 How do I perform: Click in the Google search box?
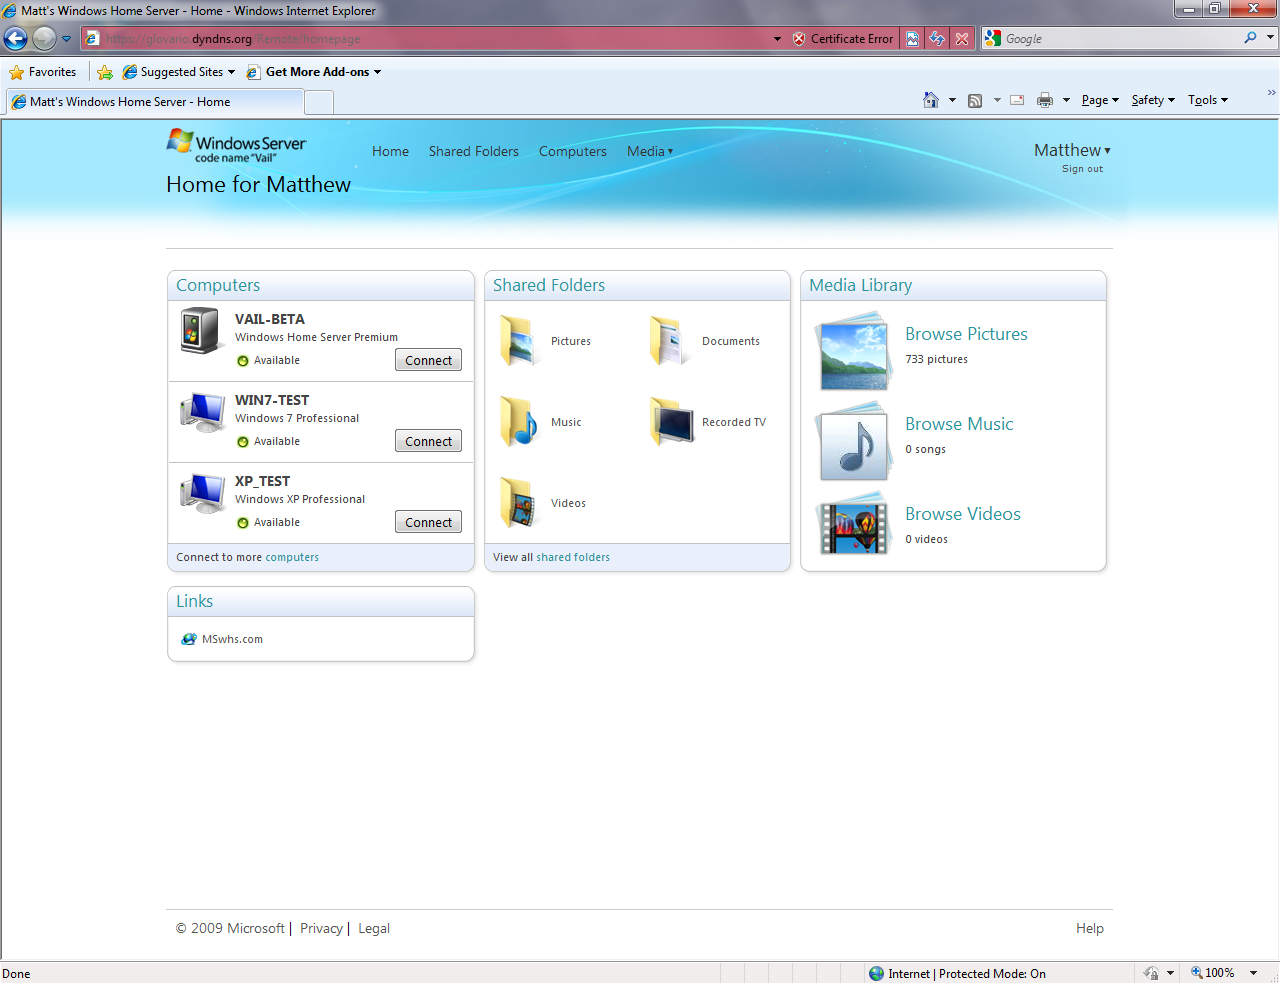(1120, 38)
